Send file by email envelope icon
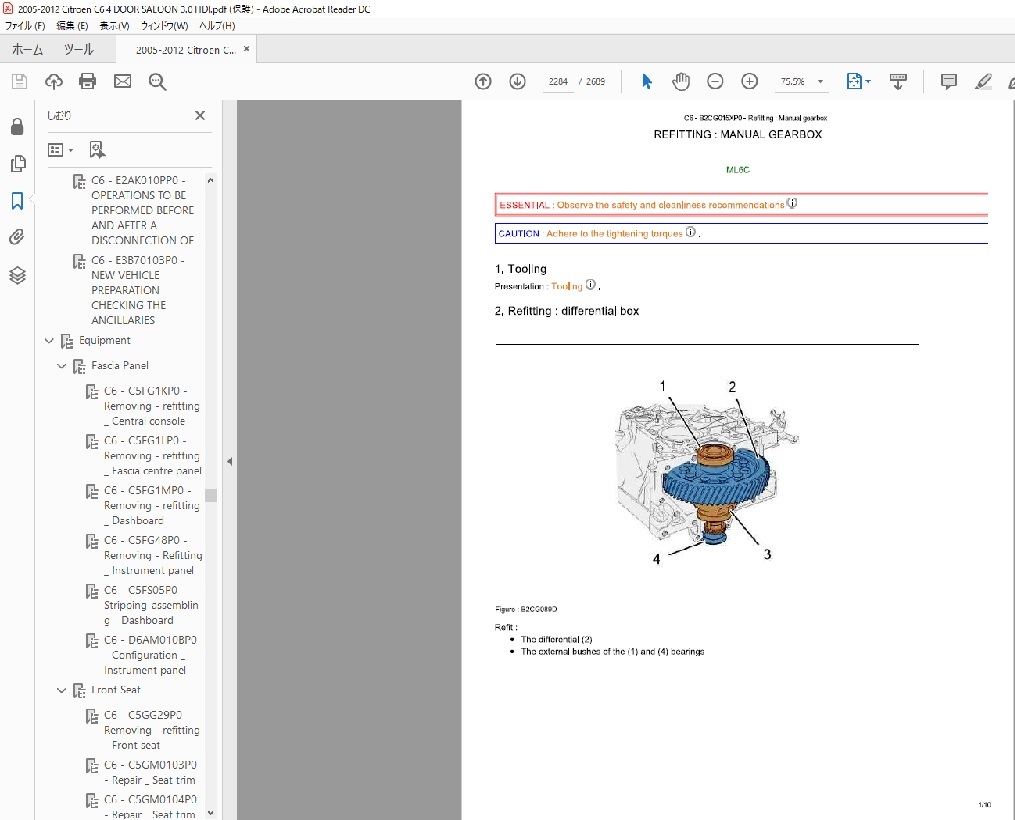The width and height of the screenshot is (1015, 820). 122,81
